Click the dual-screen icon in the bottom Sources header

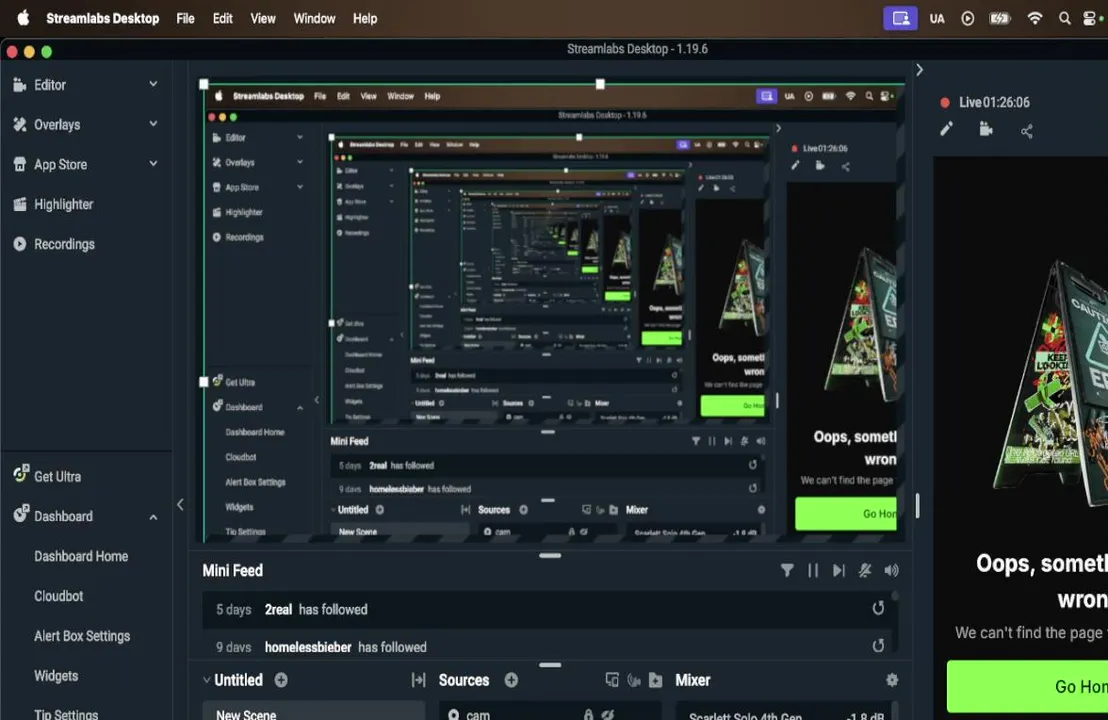[x=612, y=680]
